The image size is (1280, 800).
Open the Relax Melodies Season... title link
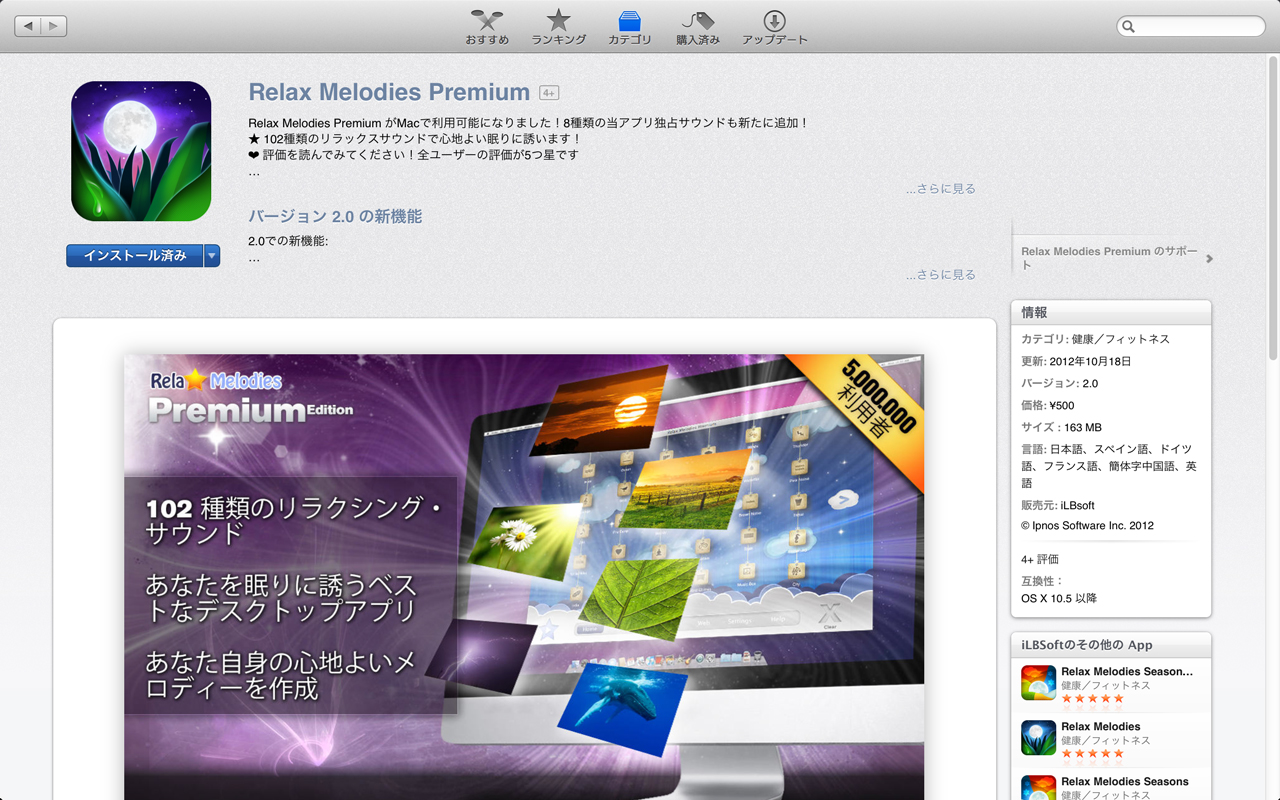click(x=1127, y=672)
